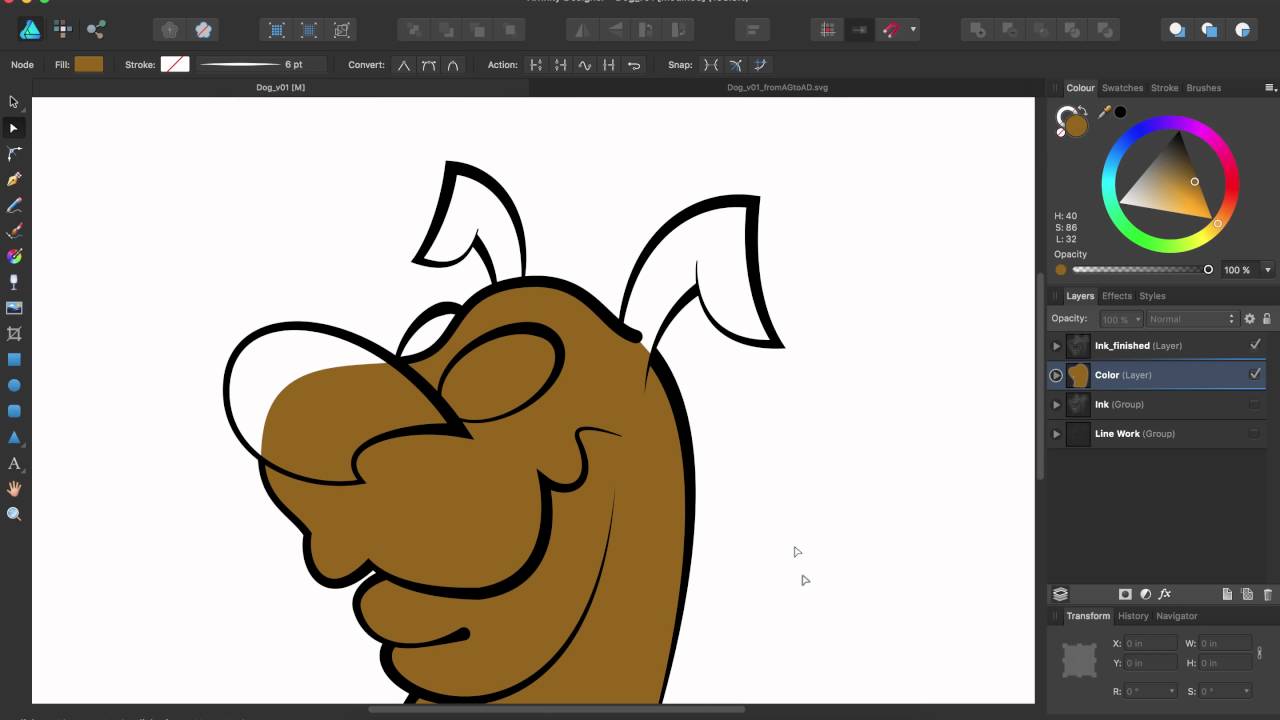Image resolution: width=1280 pixels, height=720 pixels.
Task: Switch to the Effects tab
Action: click(x=1116, y=296)
